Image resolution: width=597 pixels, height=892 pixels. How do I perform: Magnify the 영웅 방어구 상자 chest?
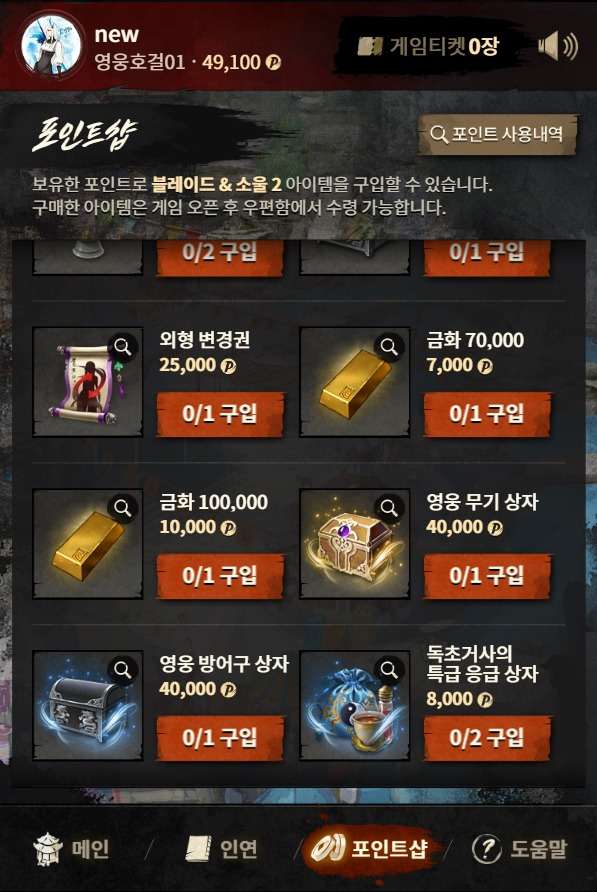[x=122, y=669]
